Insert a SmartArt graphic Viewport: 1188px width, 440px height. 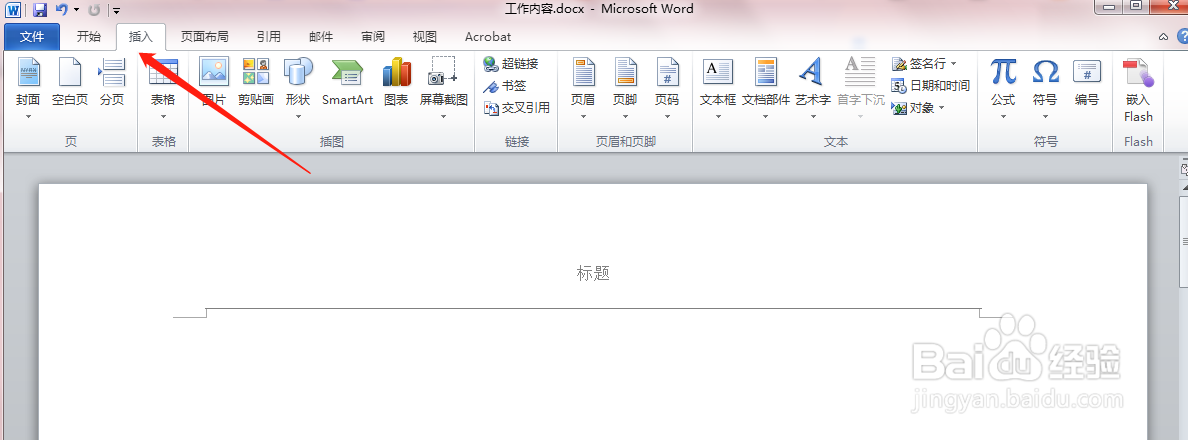click(x=348, y=83)
